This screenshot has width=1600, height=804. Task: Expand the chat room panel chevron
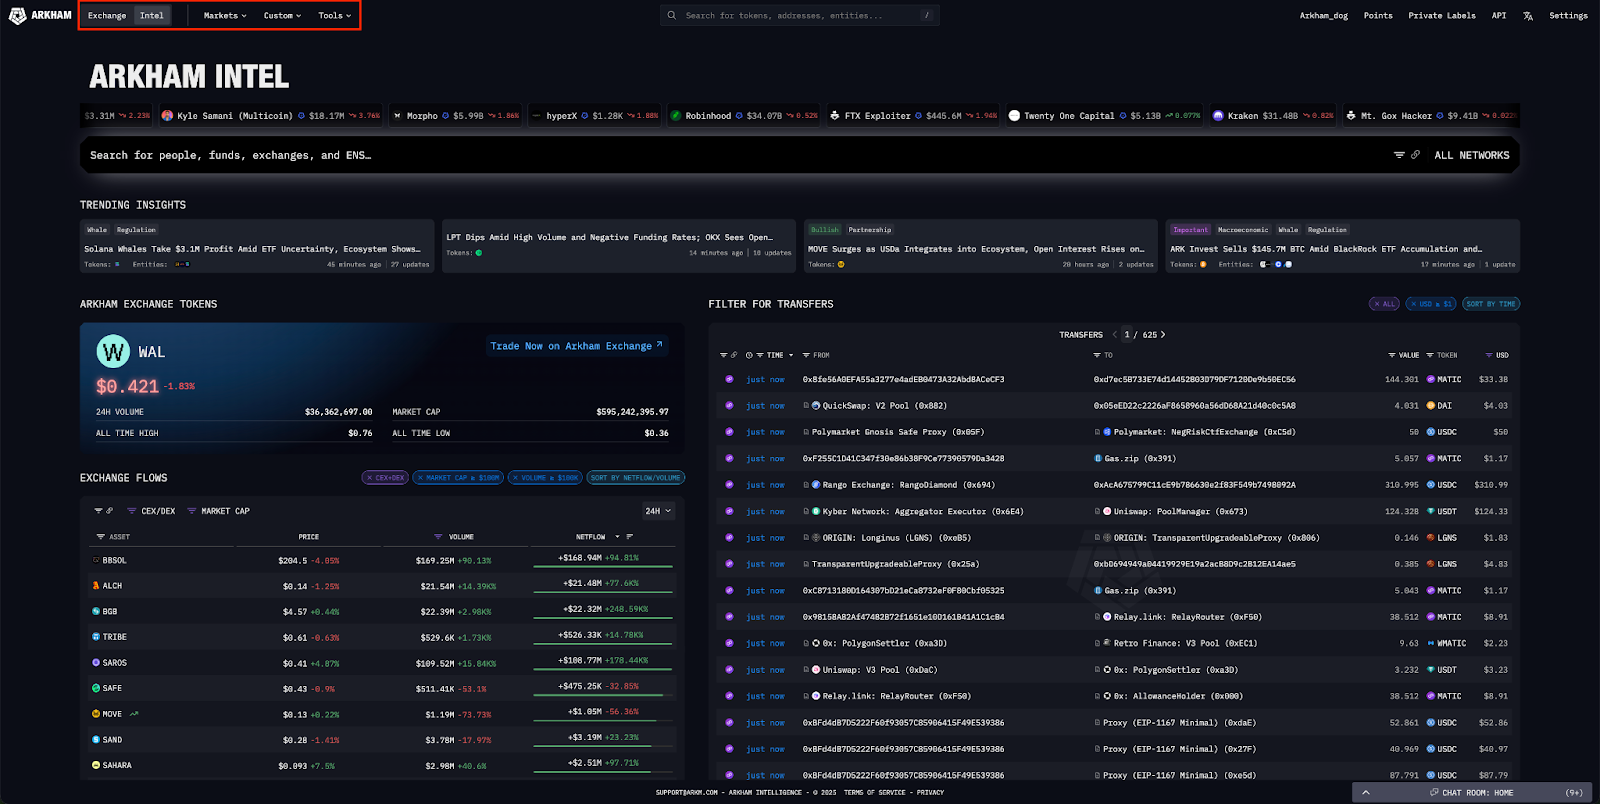[1366, 793]
